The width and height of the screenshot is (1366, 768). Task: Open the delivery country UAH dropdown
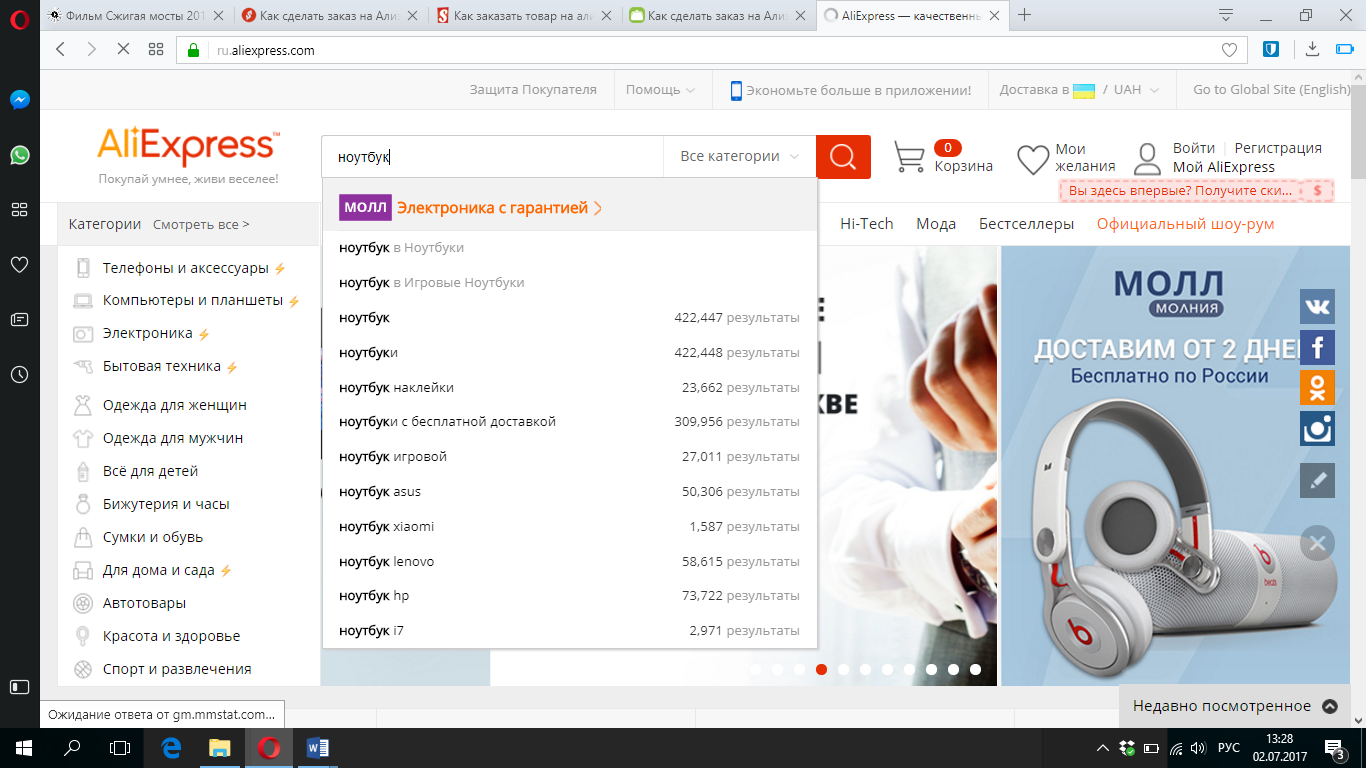[x=1081, y=89]
